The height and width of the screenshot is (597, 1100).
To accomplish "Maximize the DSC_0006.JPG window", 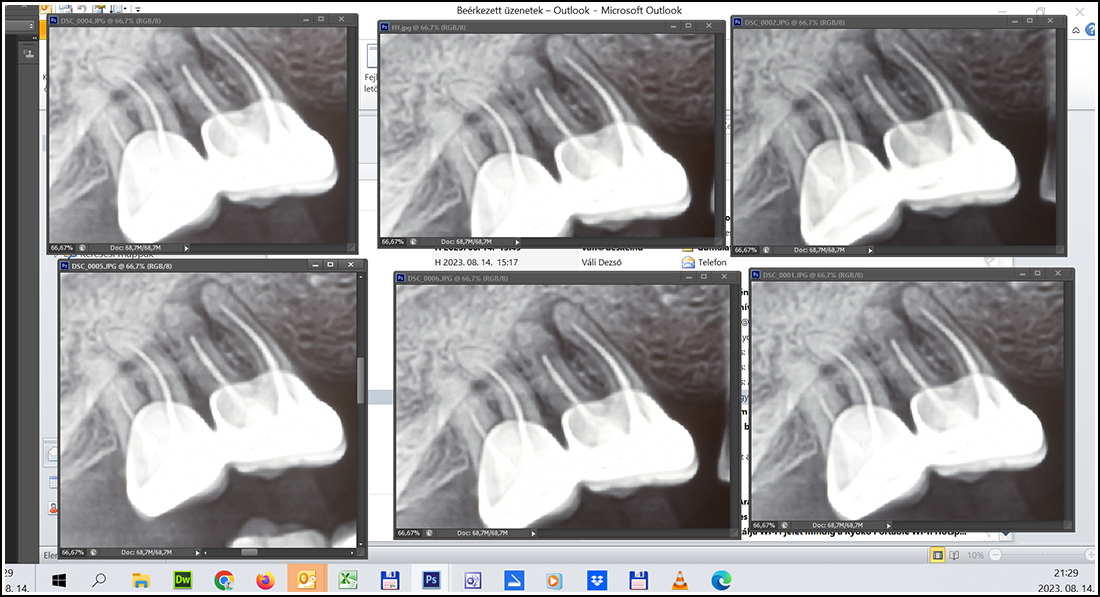I will click(x=704, y=277).
